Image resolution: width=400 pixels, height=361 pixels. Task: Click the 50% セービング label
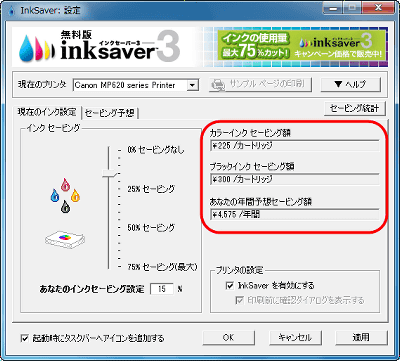pos(151,228)
